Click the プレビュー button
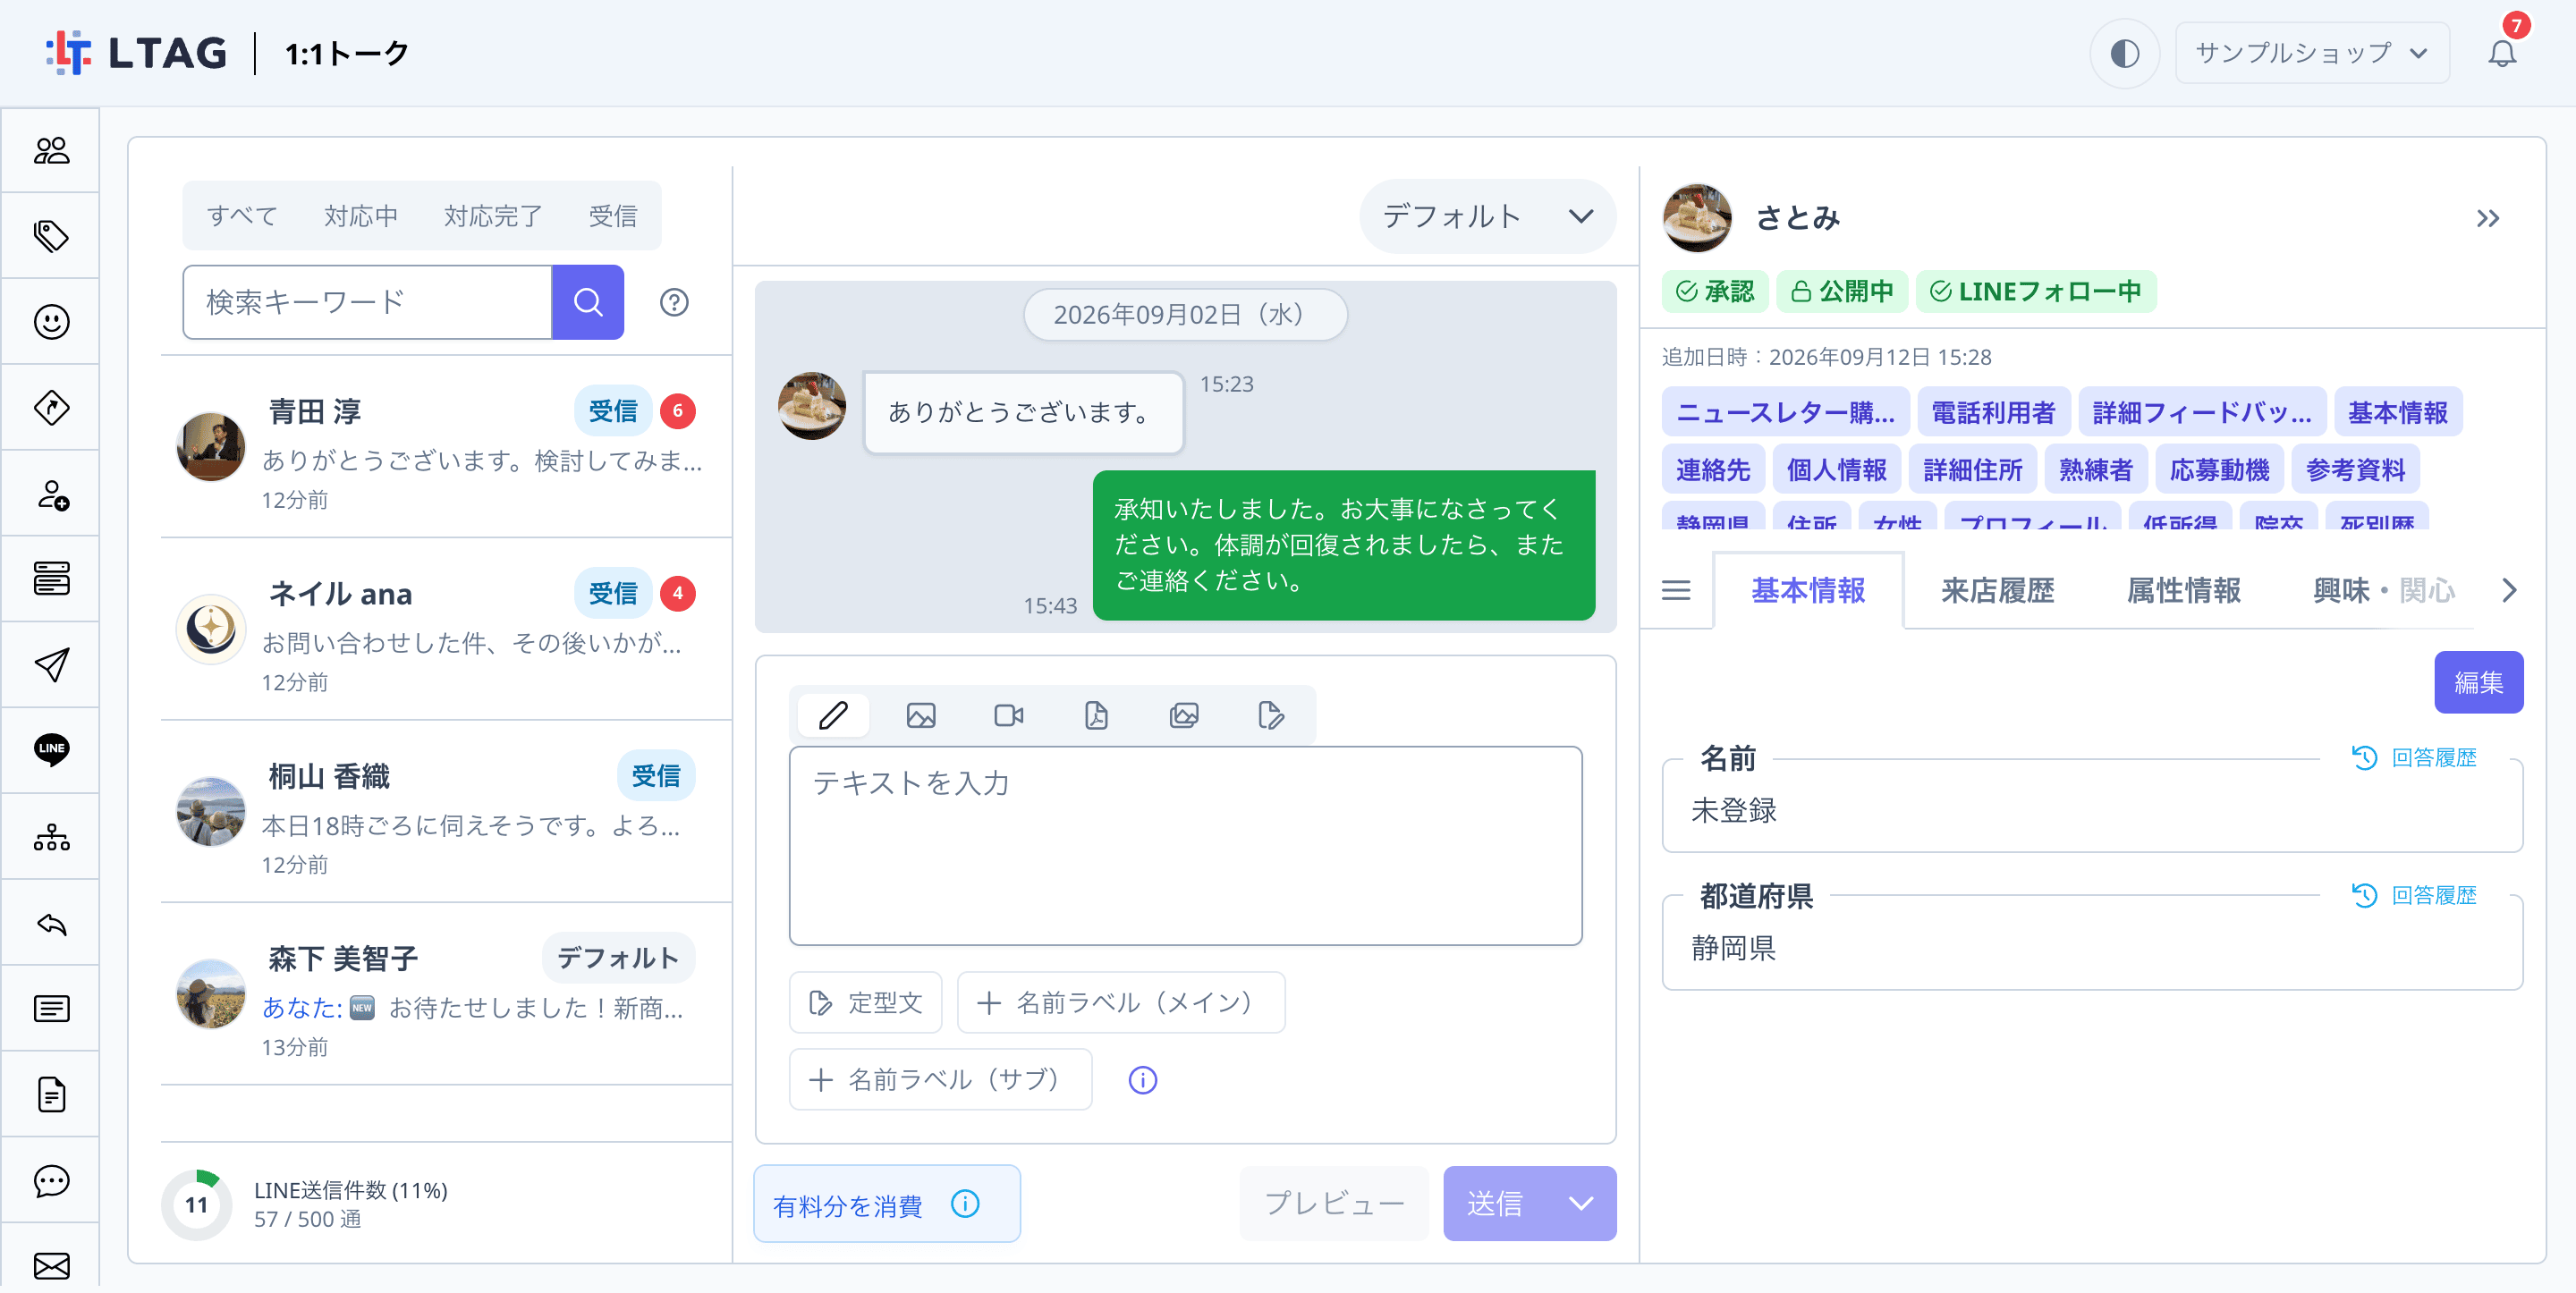Viewport: 2576px width, 1293px height. pyautogui.click(x=1334, y=1204)
